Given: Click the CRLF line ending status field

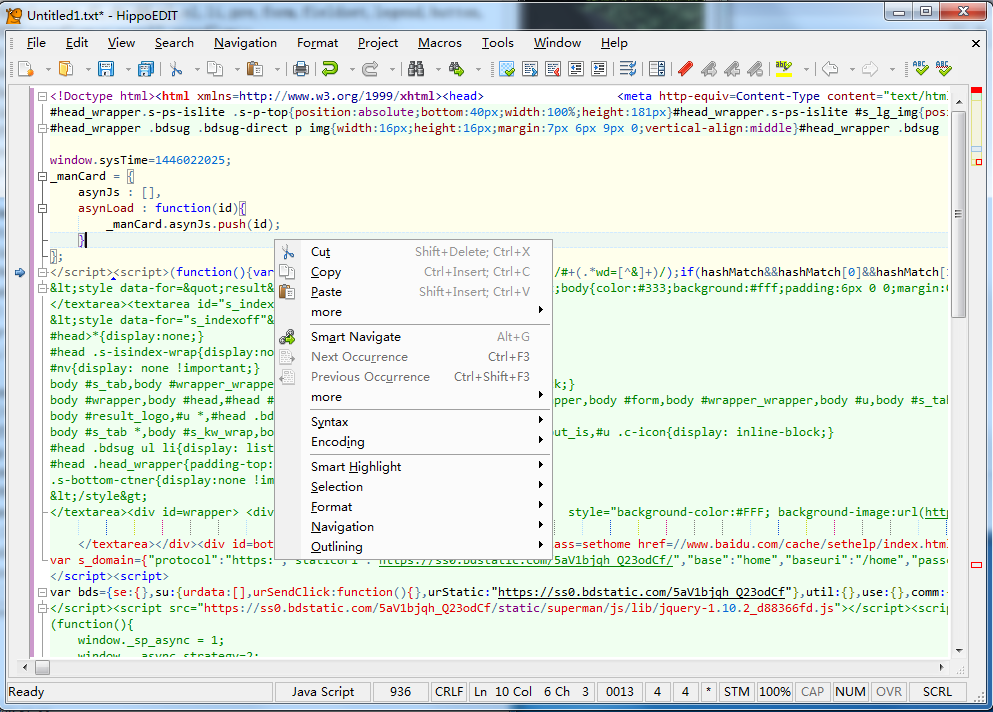Looking at the screenshot, I should tap(449, 691).
